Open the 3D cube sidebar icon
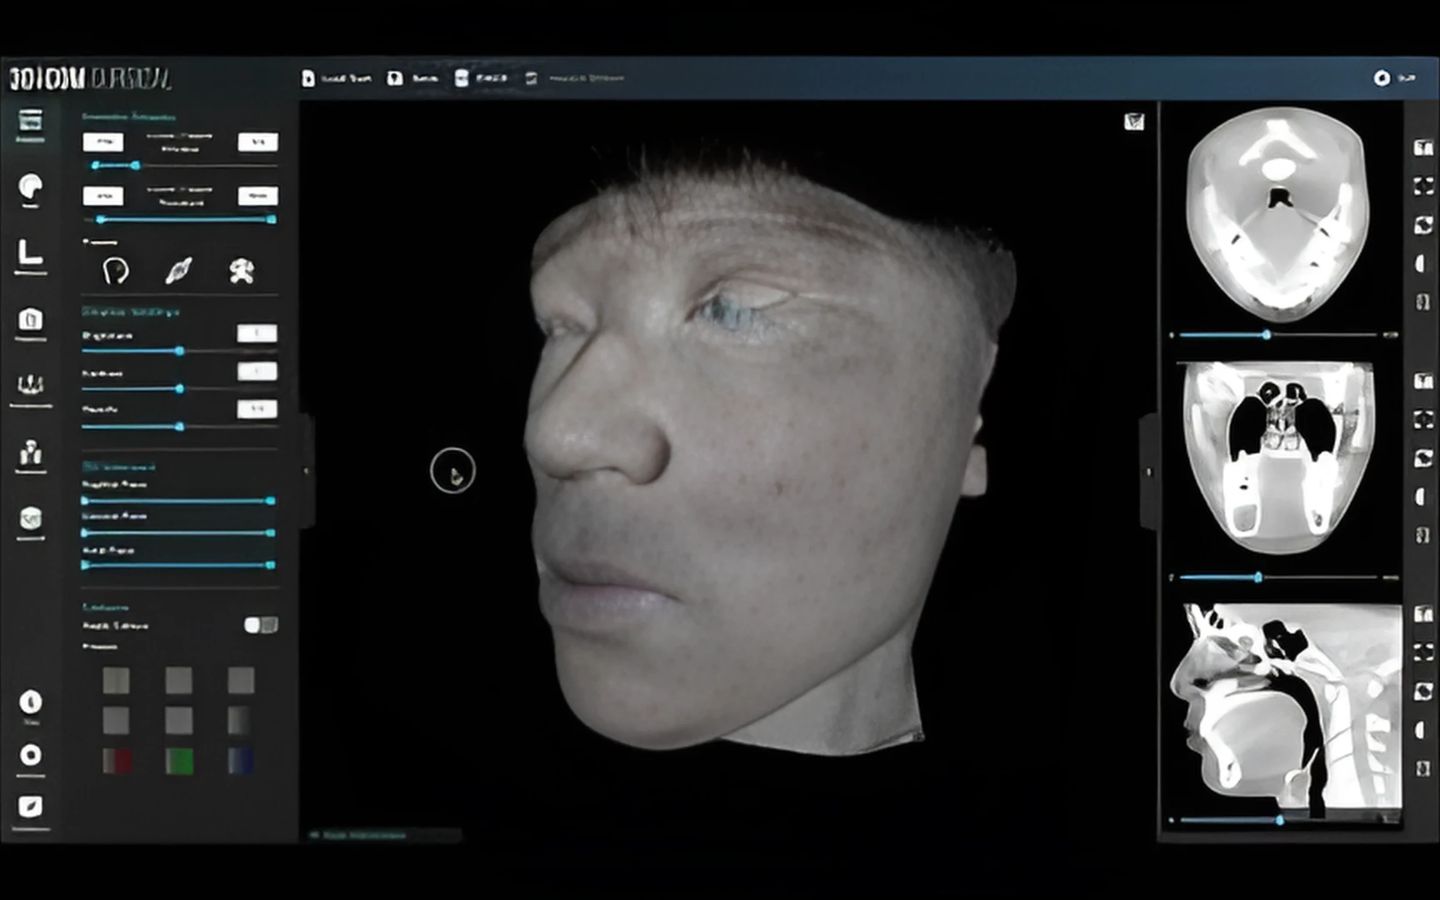The image size is (1440, 900). click(30, 518)
